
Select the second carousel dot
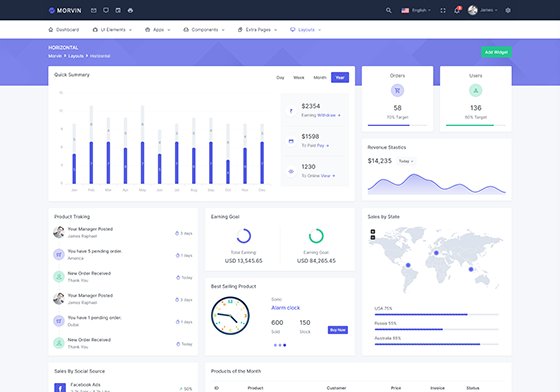point(280,345)
